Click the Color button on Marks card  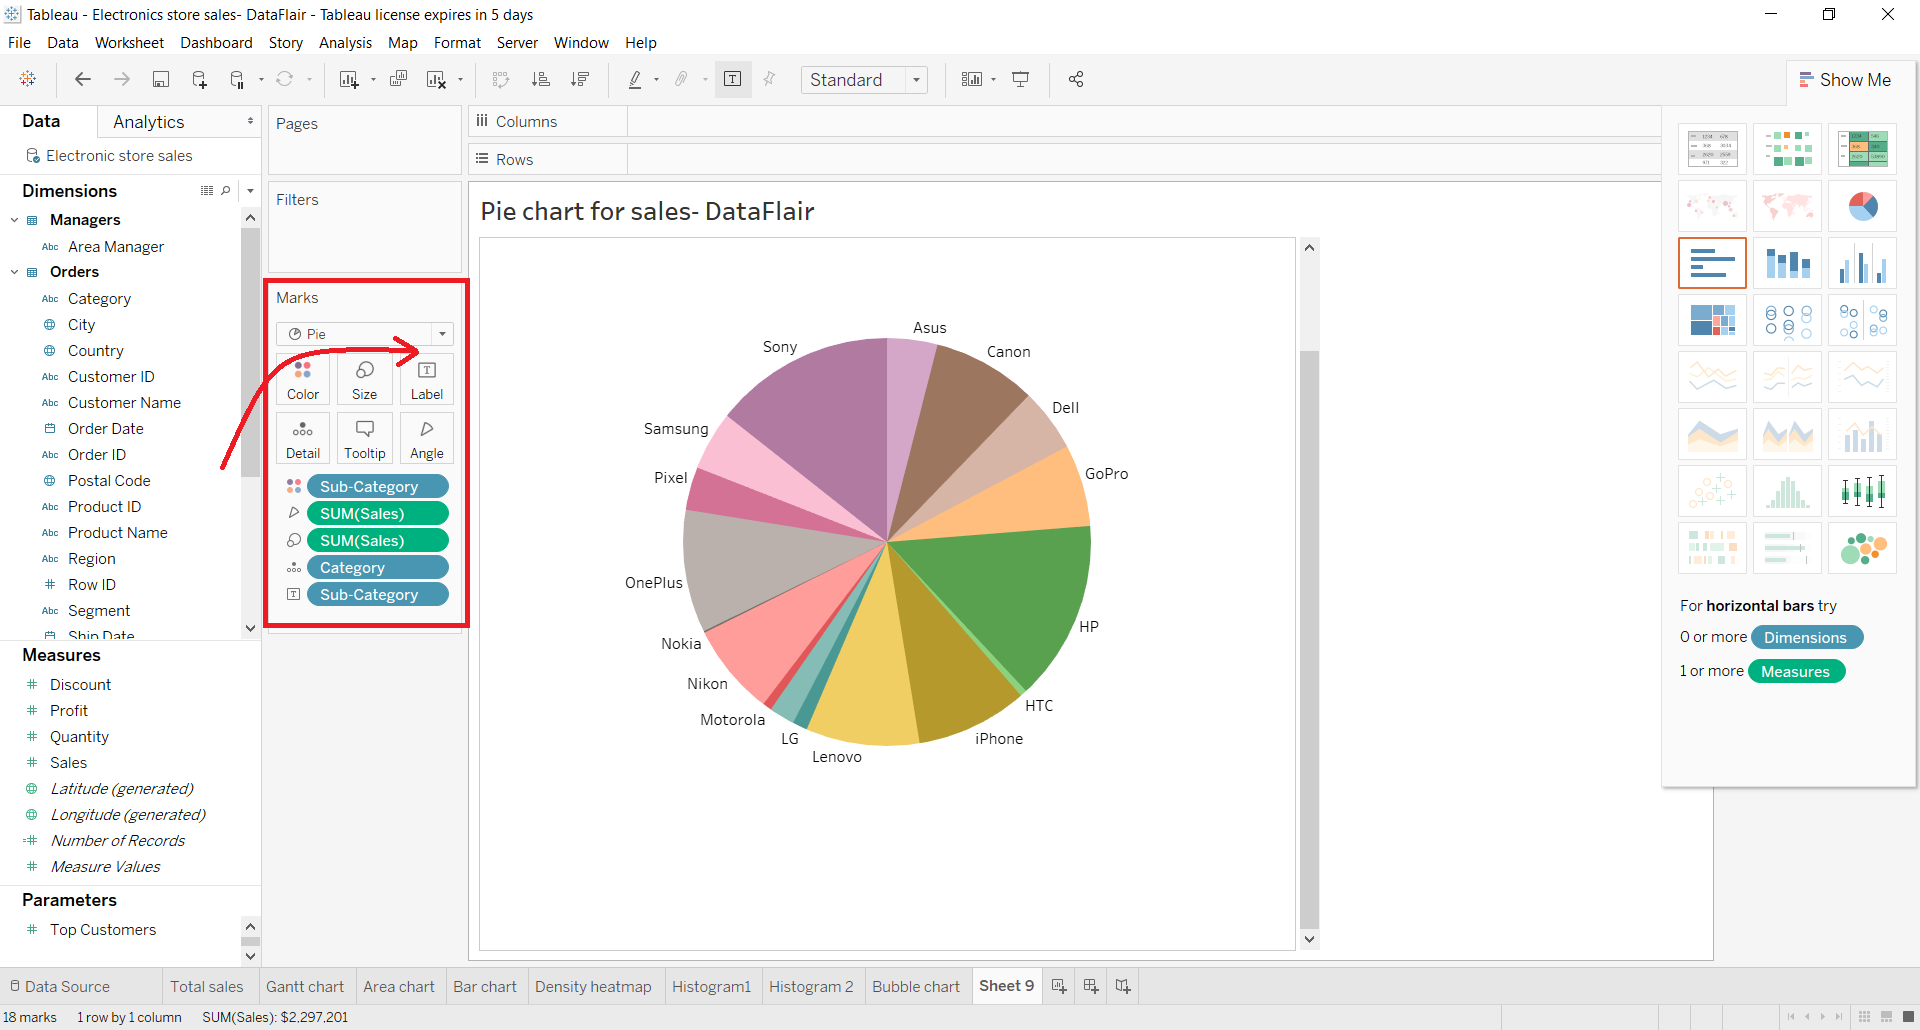tap(303, 380)
